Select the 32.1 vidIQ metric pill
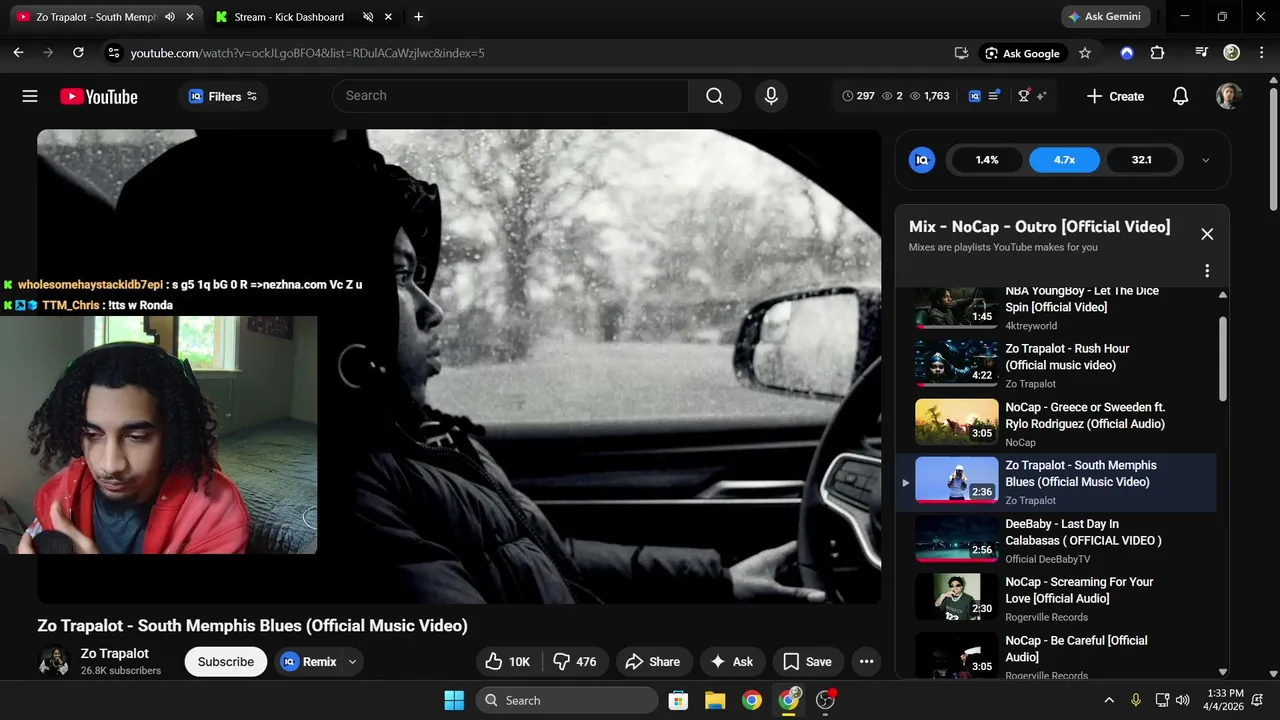This screenshot has width=1280, height=720. [x=1141, y=160]
